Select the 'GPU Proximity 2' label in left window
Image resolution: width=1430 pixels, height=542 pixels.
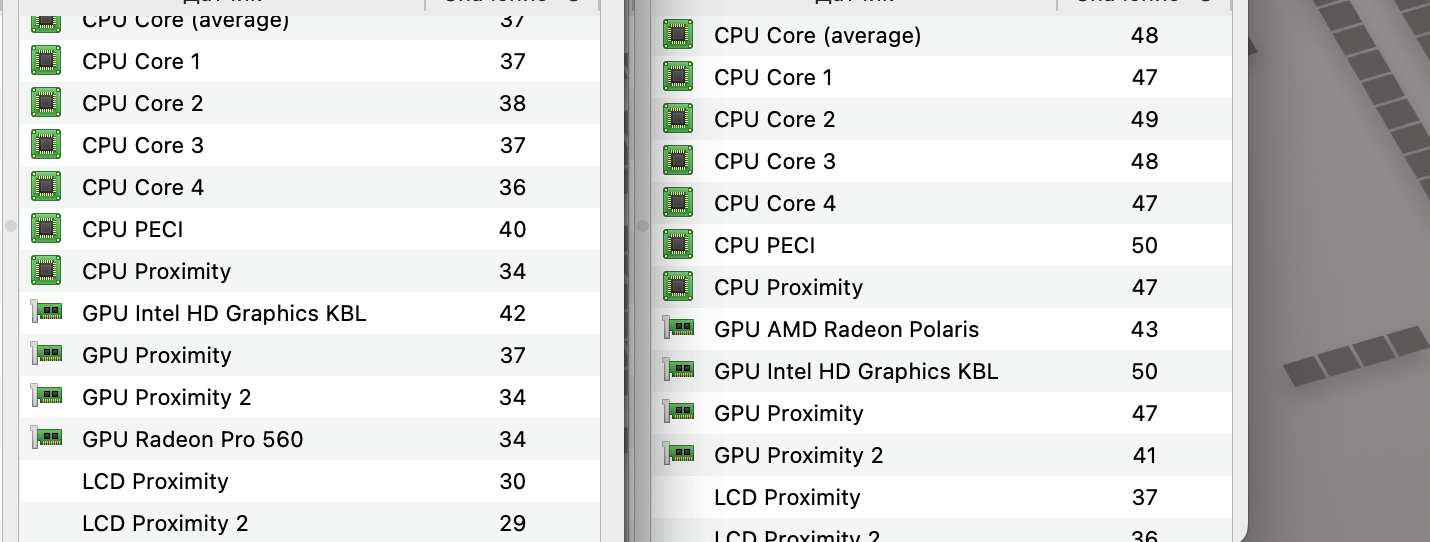167,397
